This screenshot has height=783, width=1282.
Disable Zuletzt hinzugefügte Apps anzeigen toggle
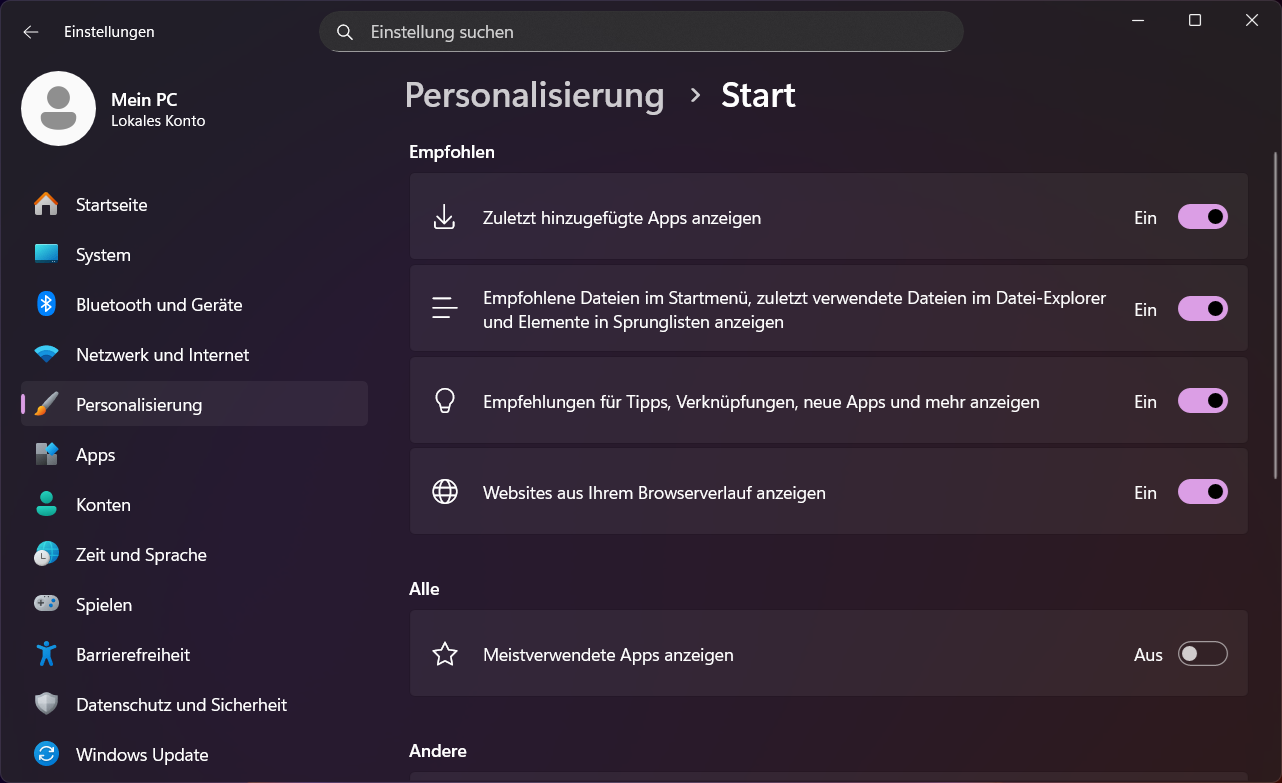1202,217
